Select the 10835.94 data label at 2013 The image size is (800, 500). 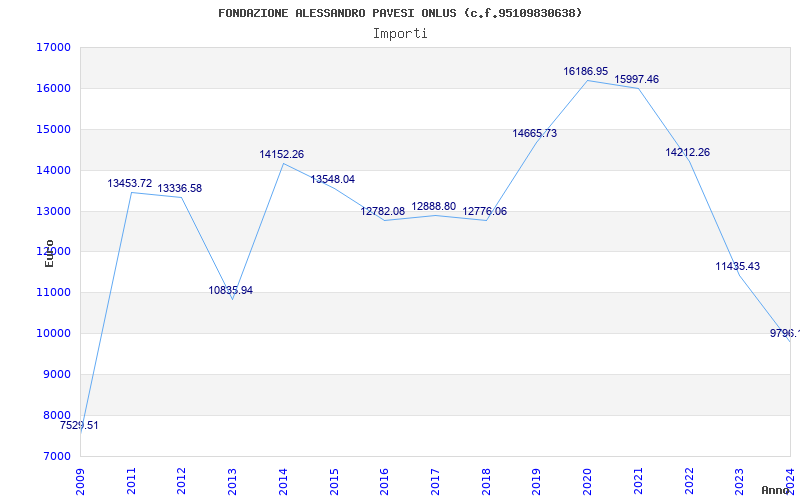(231, 291)
